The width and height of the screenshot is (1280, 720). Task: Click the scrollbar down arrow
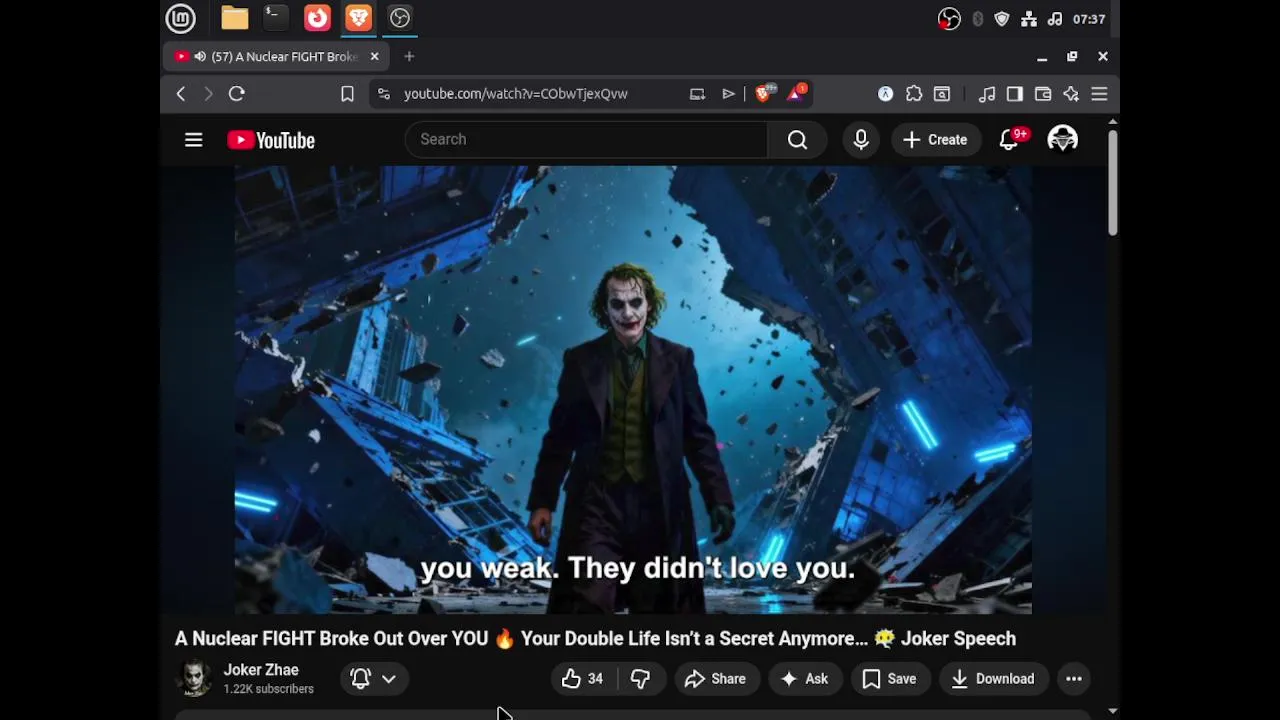tap(1112, 711)
